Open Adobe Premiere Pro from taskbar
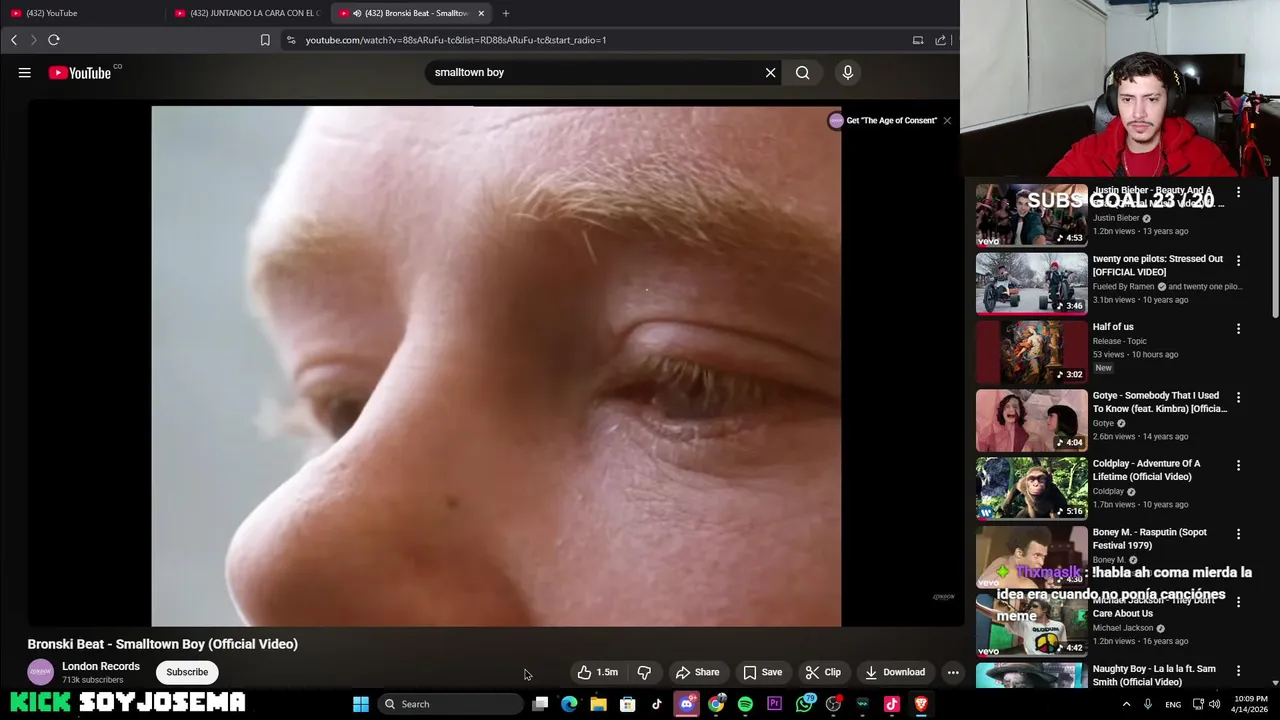 [774, 704]
